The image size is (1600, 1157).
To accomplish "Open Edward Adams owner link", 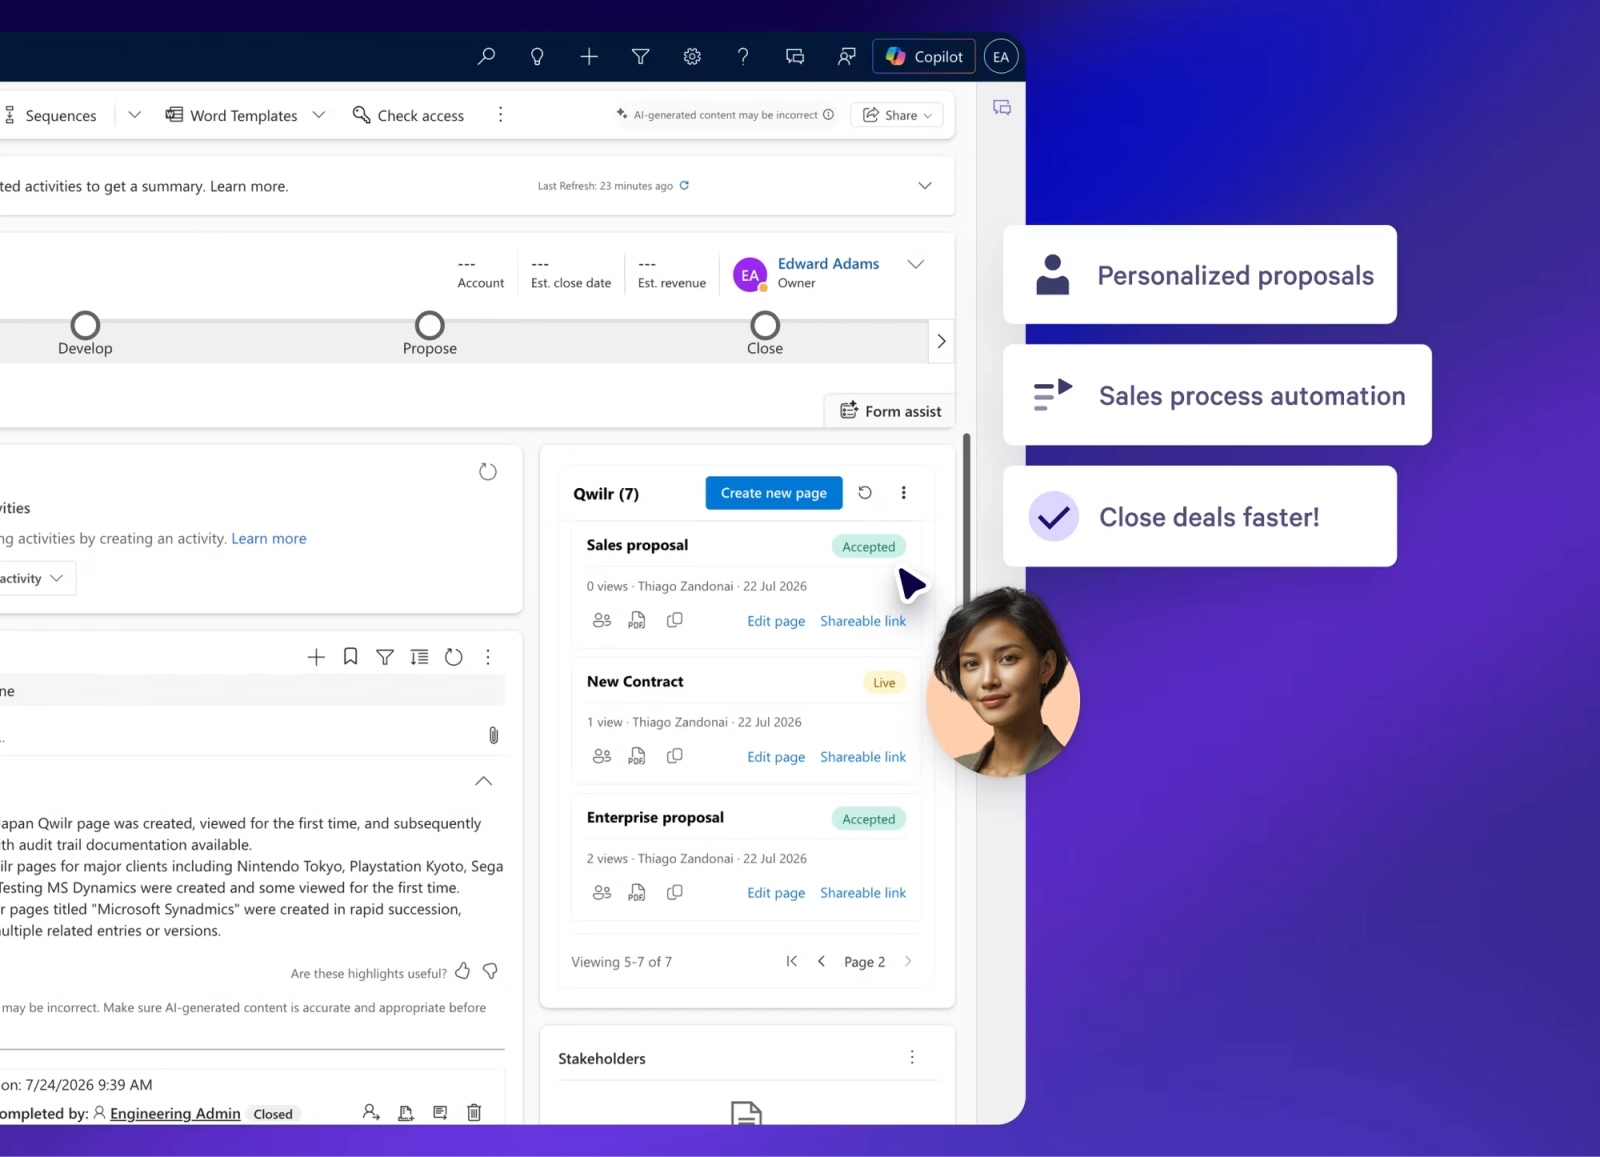I will pos(828,264).
